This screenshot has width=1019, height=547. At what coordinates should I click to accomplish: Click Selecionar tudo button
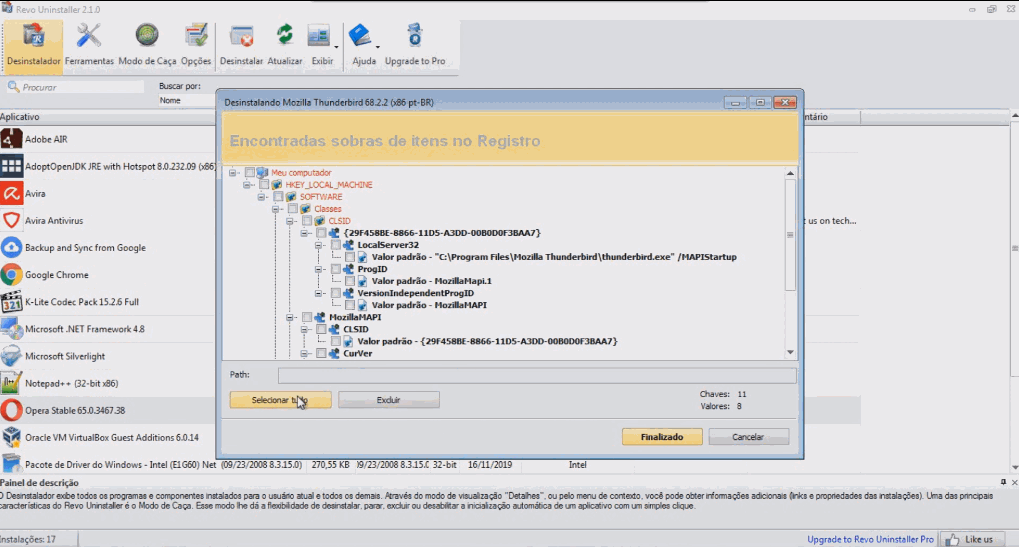coord(280,400)
